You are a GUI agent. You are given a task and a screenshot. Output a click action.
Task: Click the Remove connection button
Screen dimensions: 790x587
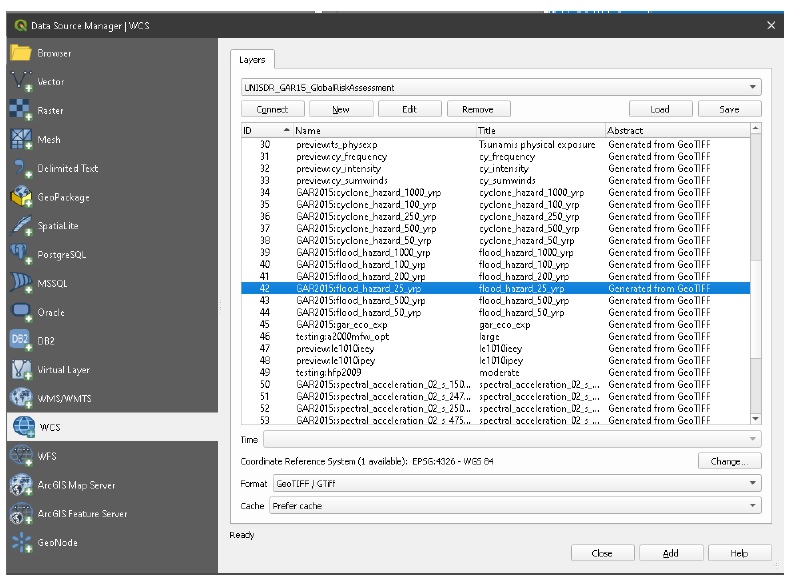point(478,109)
